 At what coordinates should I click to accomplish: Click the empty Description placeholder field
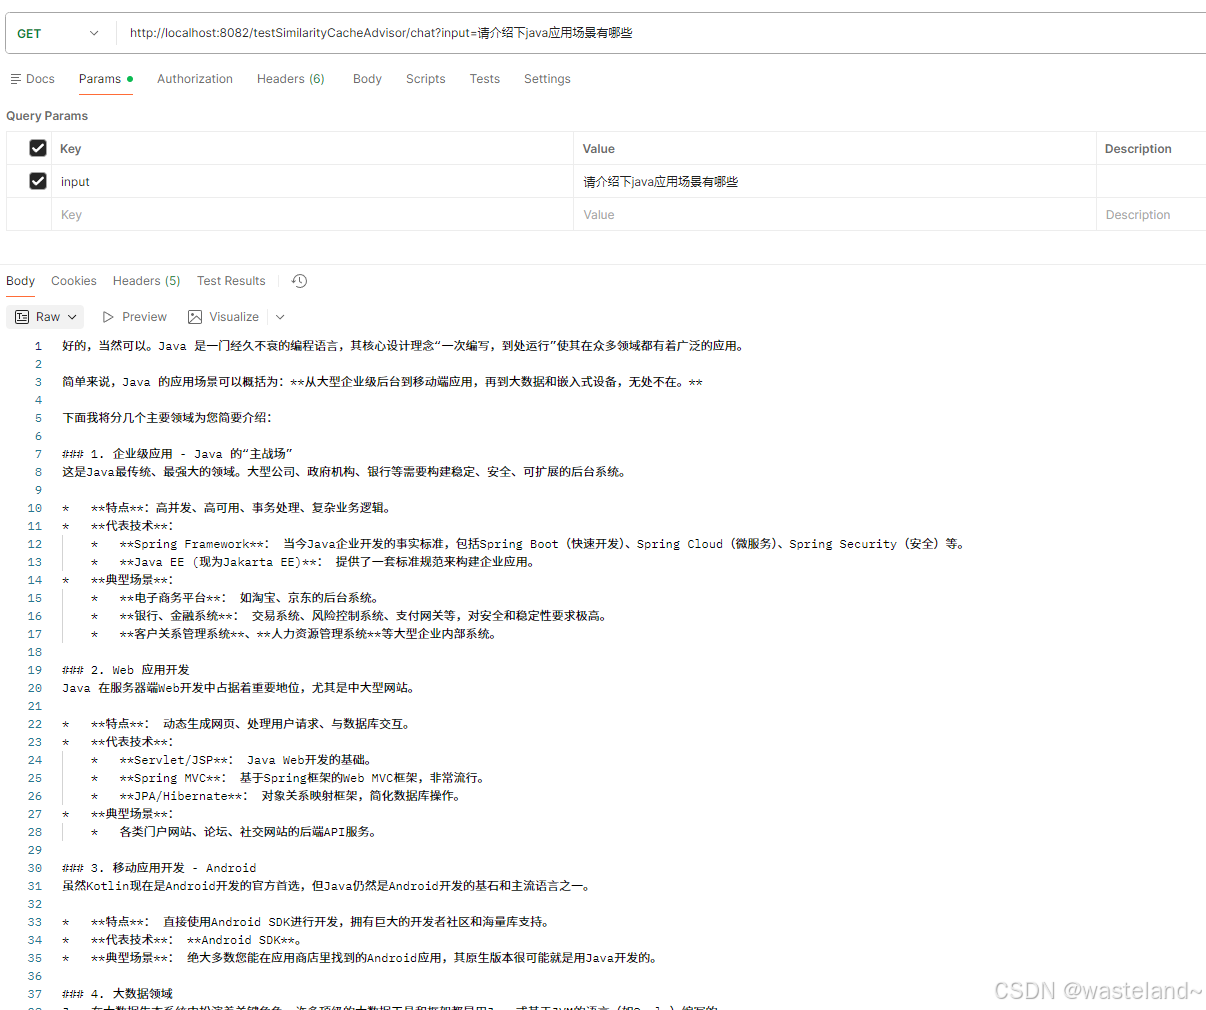pos(1151,215)
